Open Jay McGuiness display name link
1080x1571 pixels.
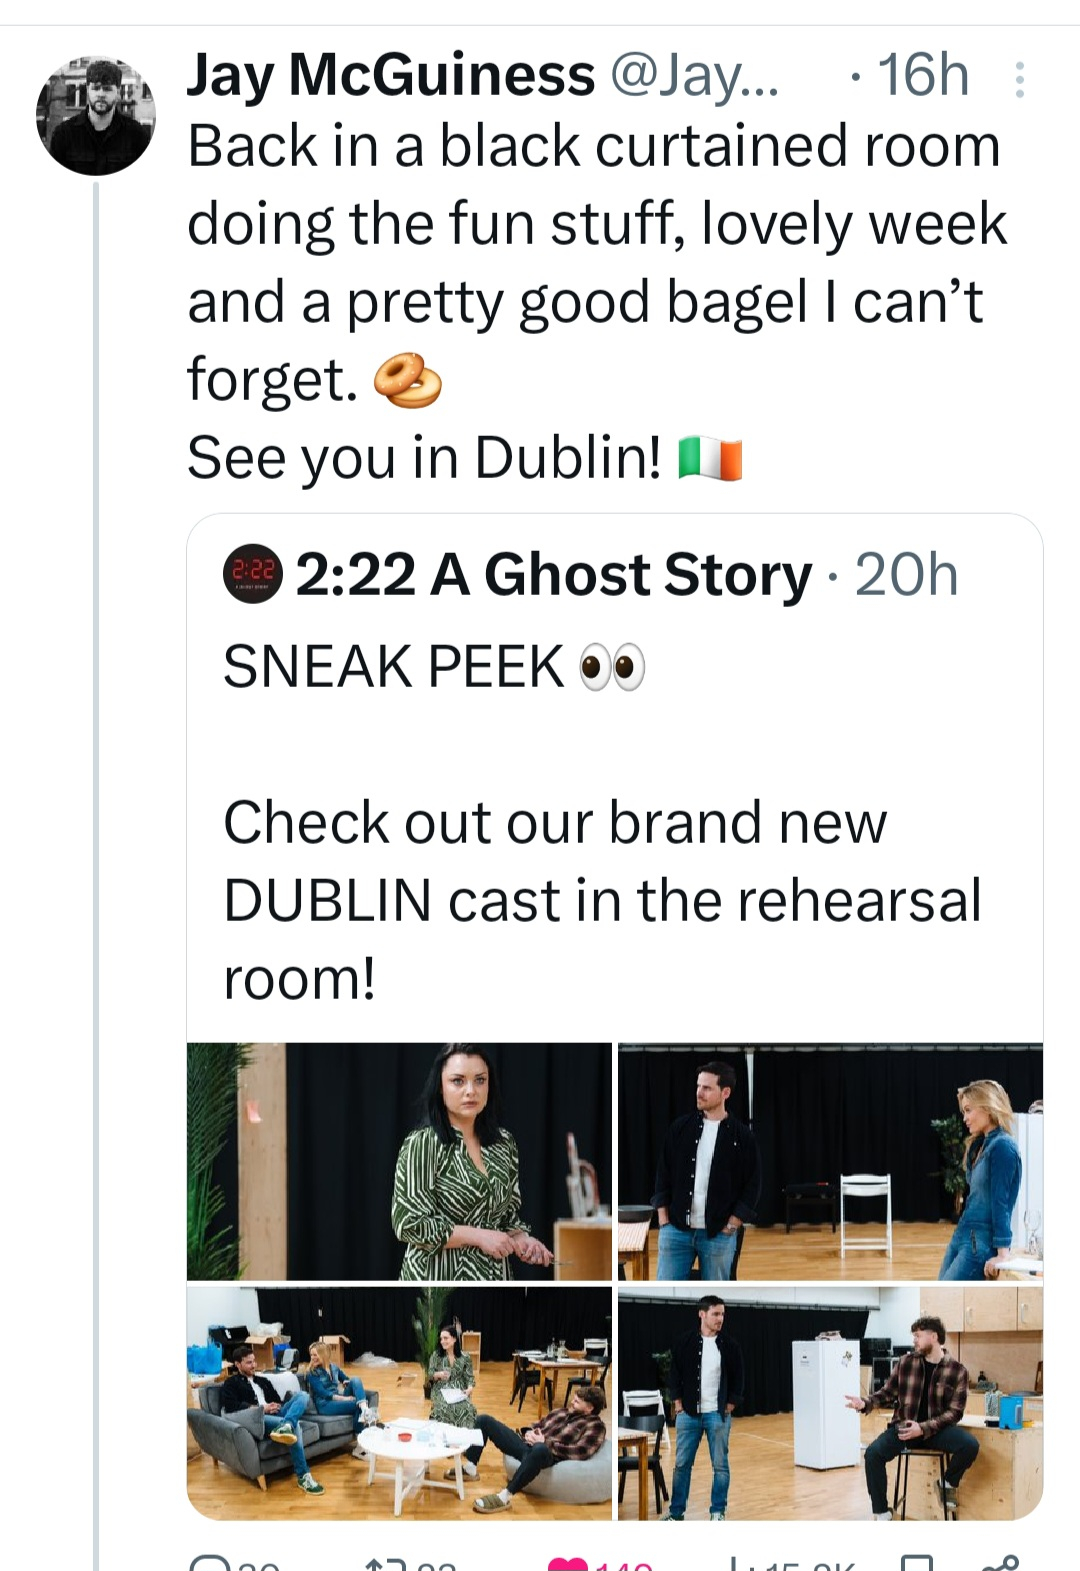tap(391, 75)
